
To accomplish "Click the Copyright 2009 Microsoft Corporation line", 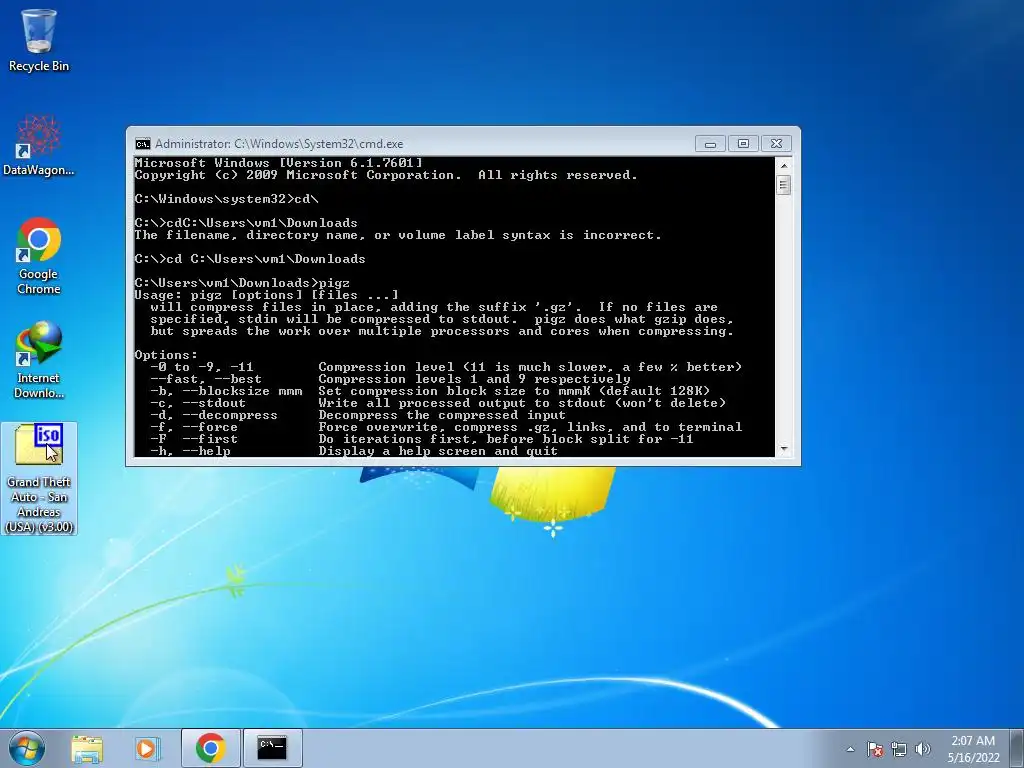I will point(386,175).
